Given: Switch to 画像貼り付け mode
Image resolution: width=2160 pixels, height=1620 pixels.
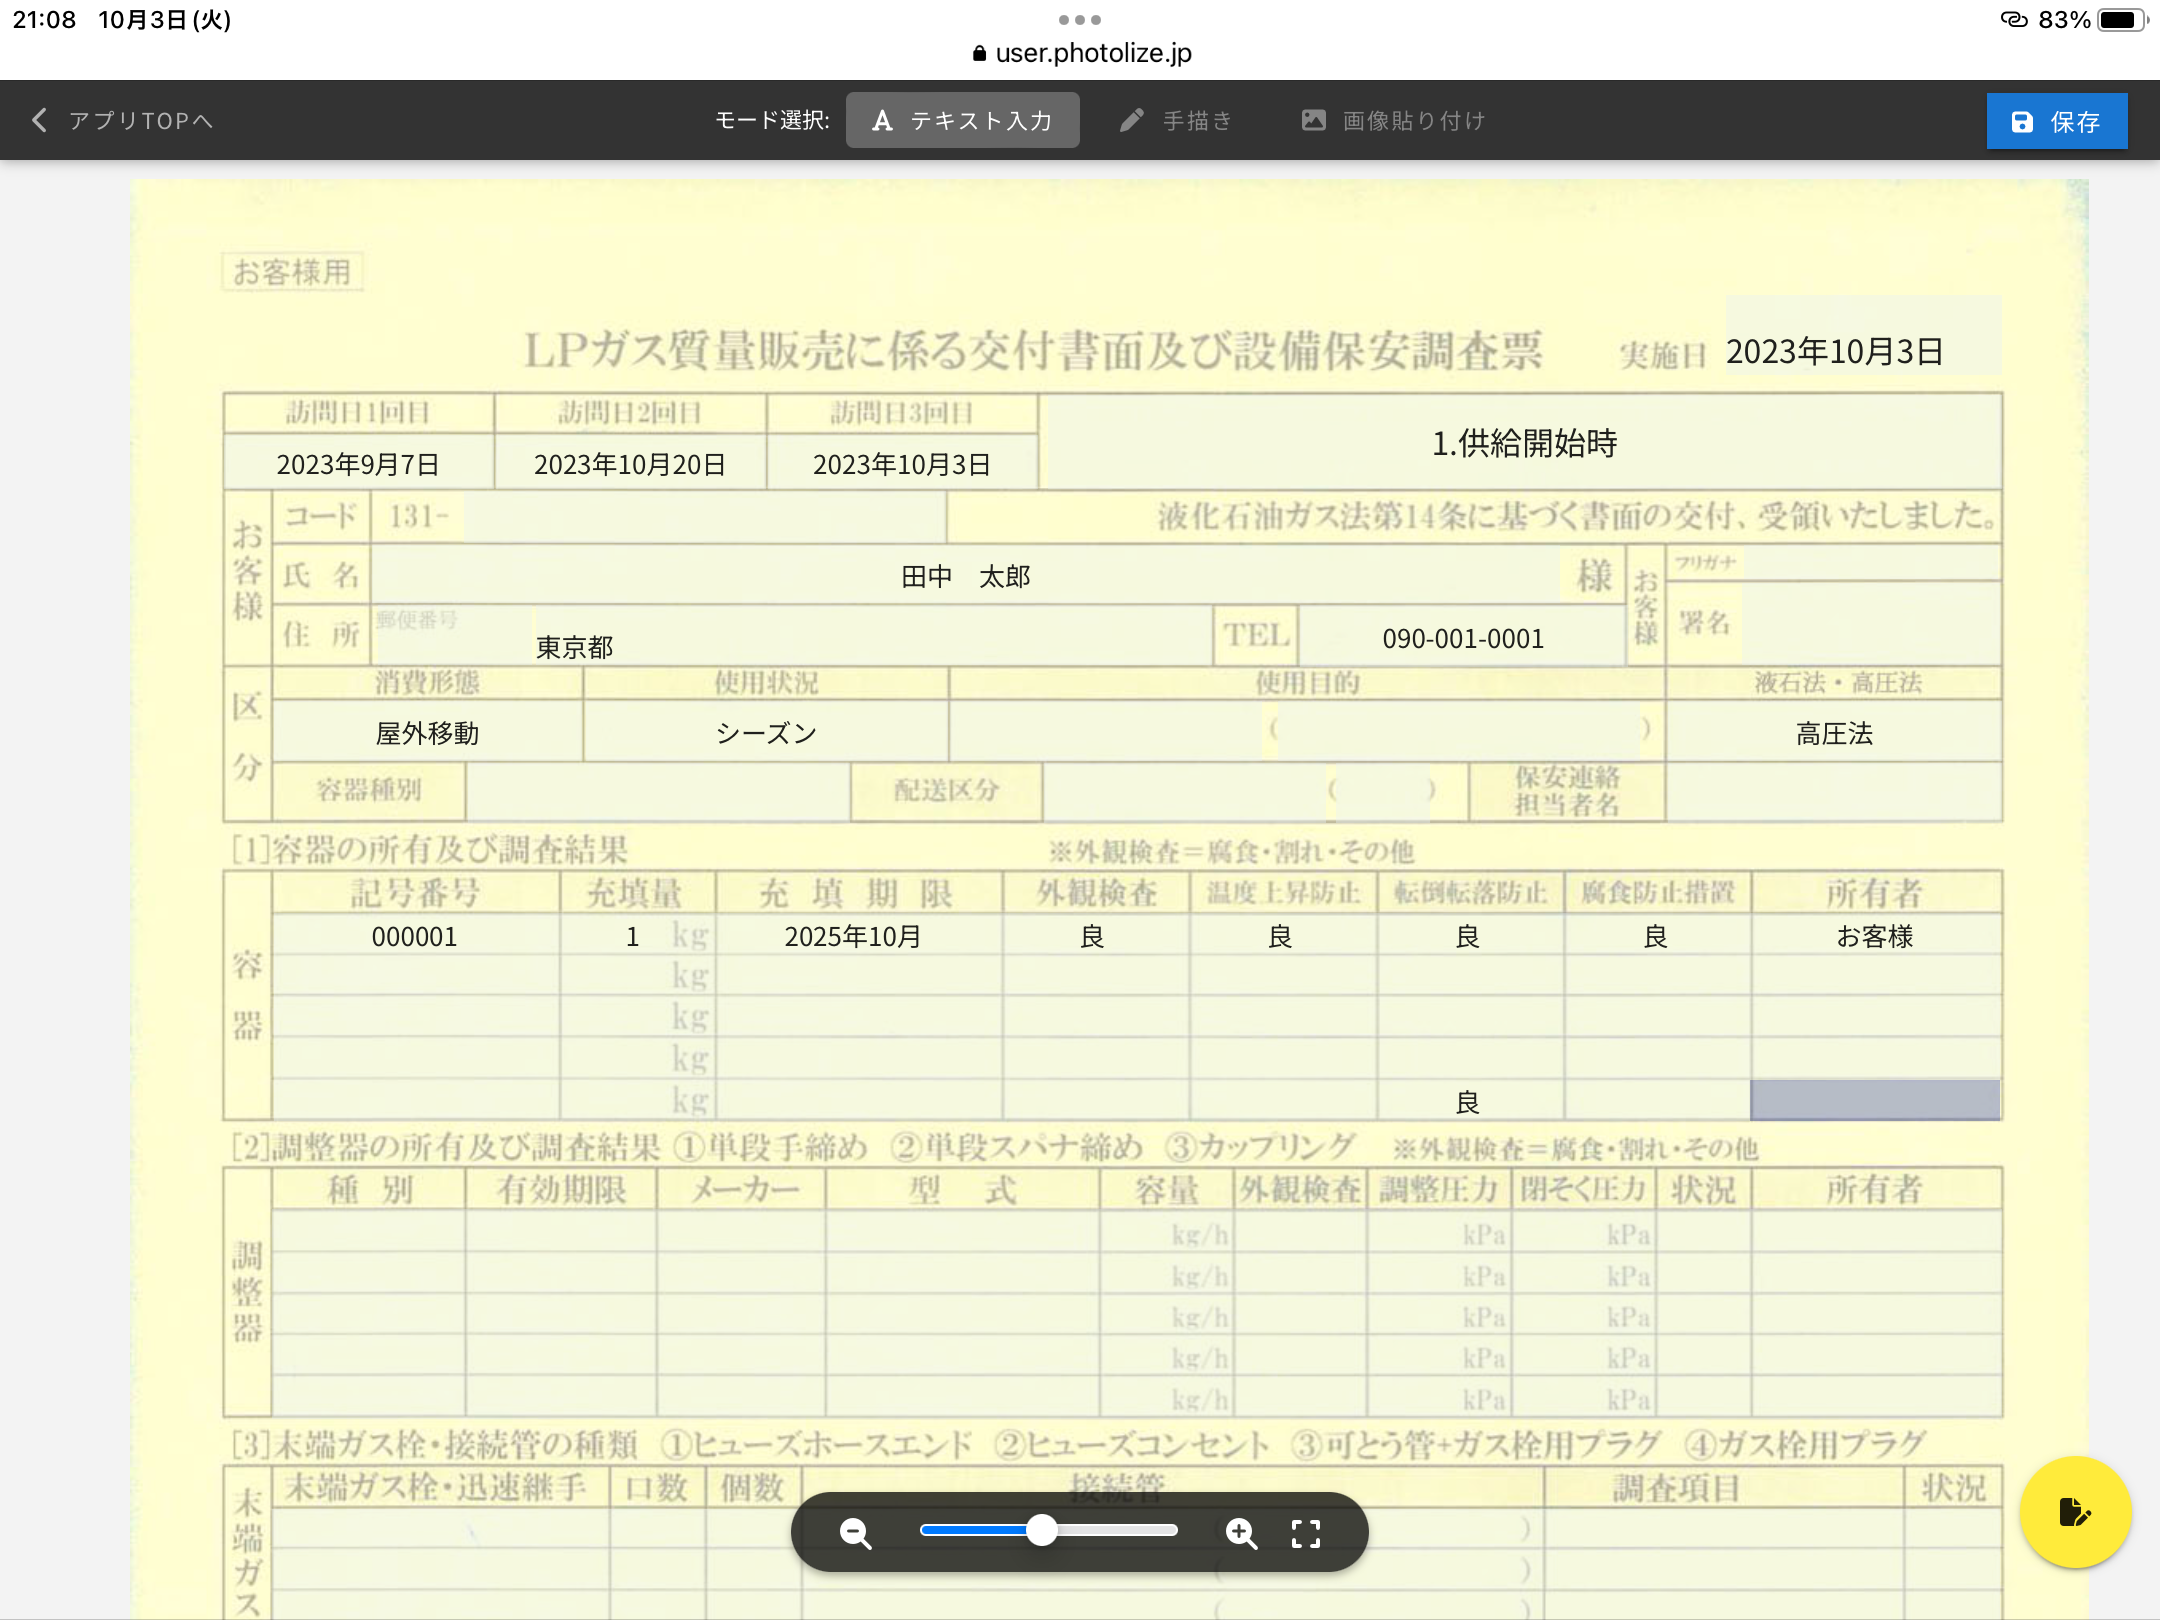Looking at the screenshot, I should (x=1393, y=120).
